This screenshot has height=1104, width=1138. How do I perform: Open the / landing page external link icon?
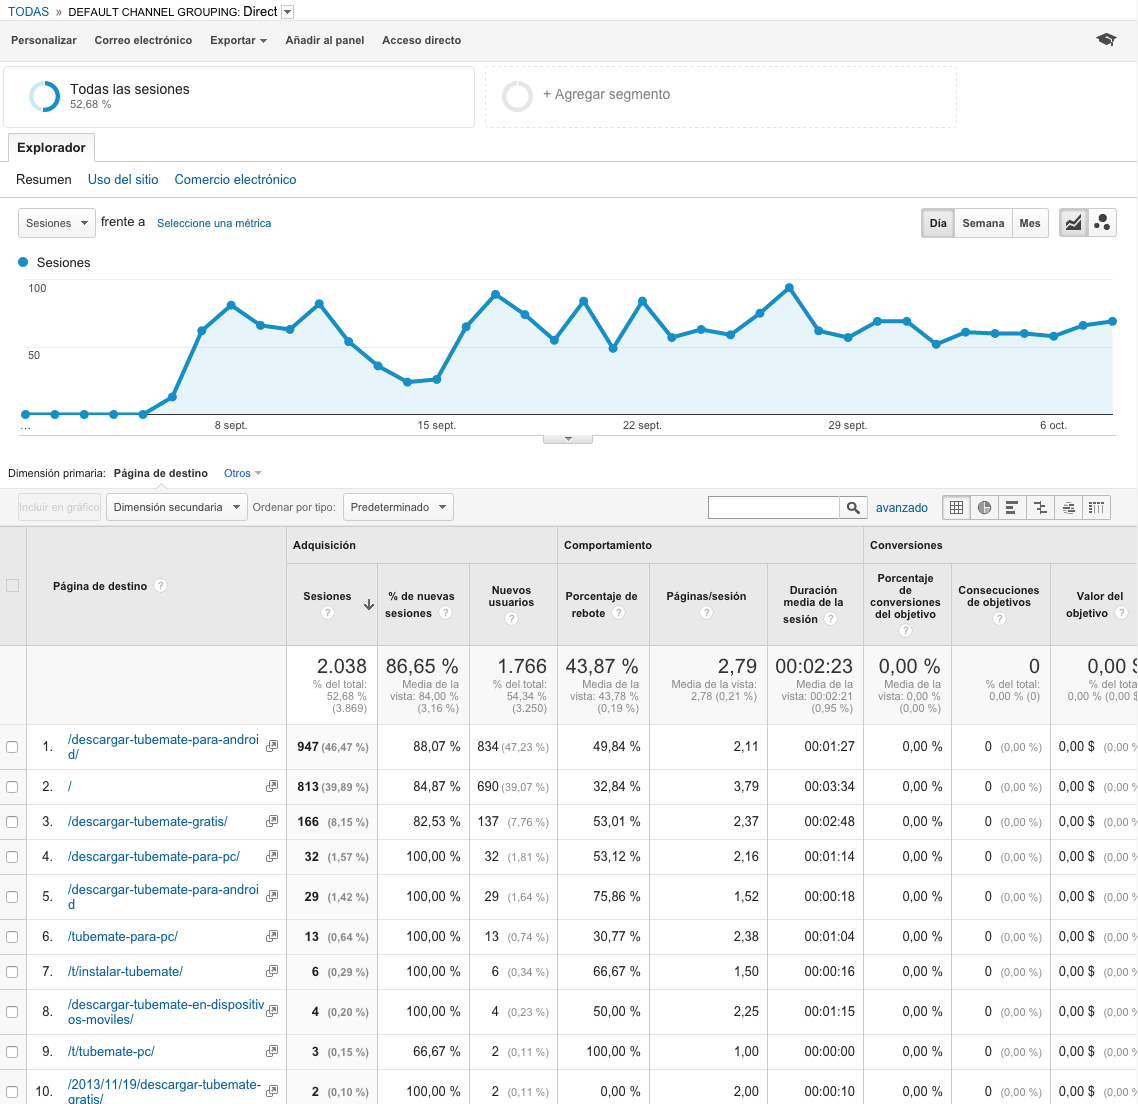272,786
